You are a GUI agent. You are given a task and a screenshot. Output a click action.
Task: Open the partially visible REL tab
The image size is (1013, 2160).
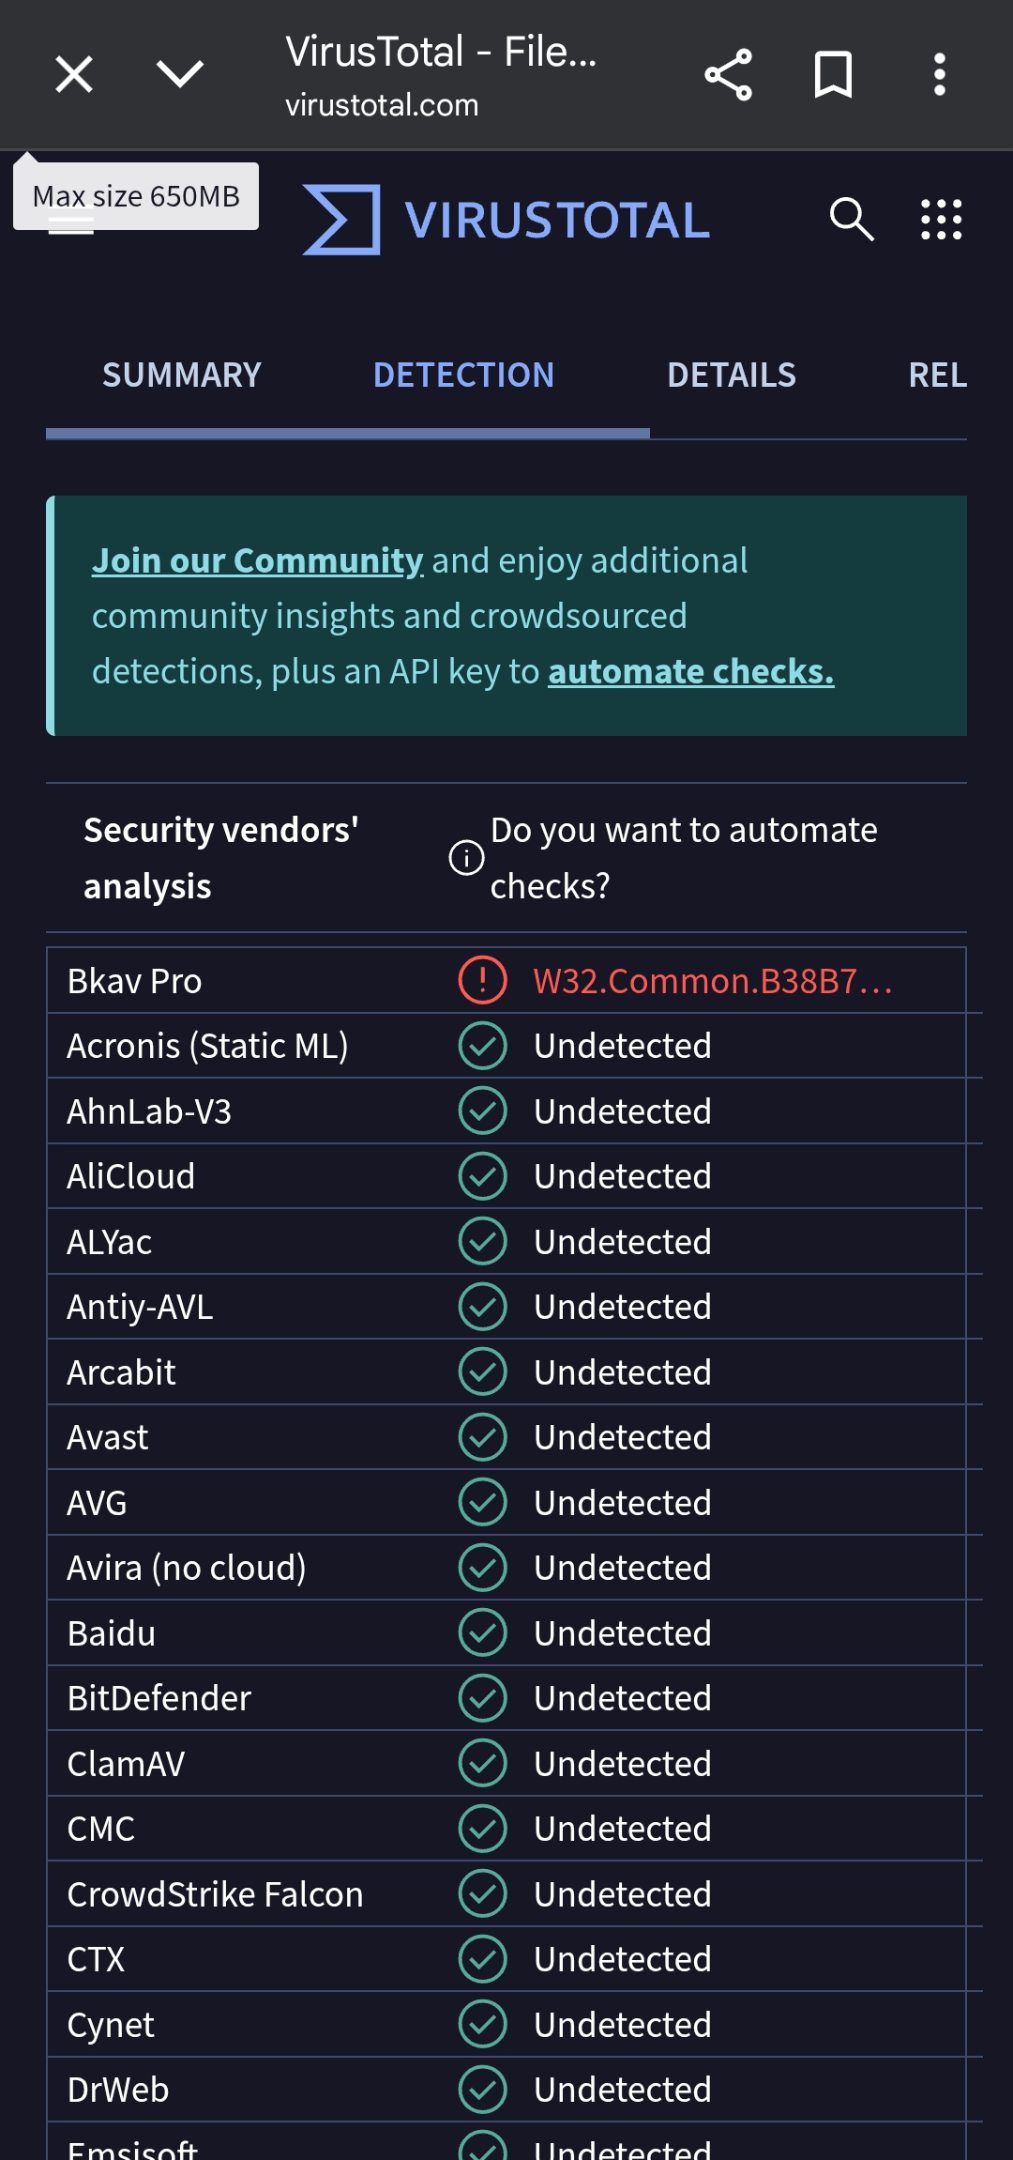click(938, 375)
